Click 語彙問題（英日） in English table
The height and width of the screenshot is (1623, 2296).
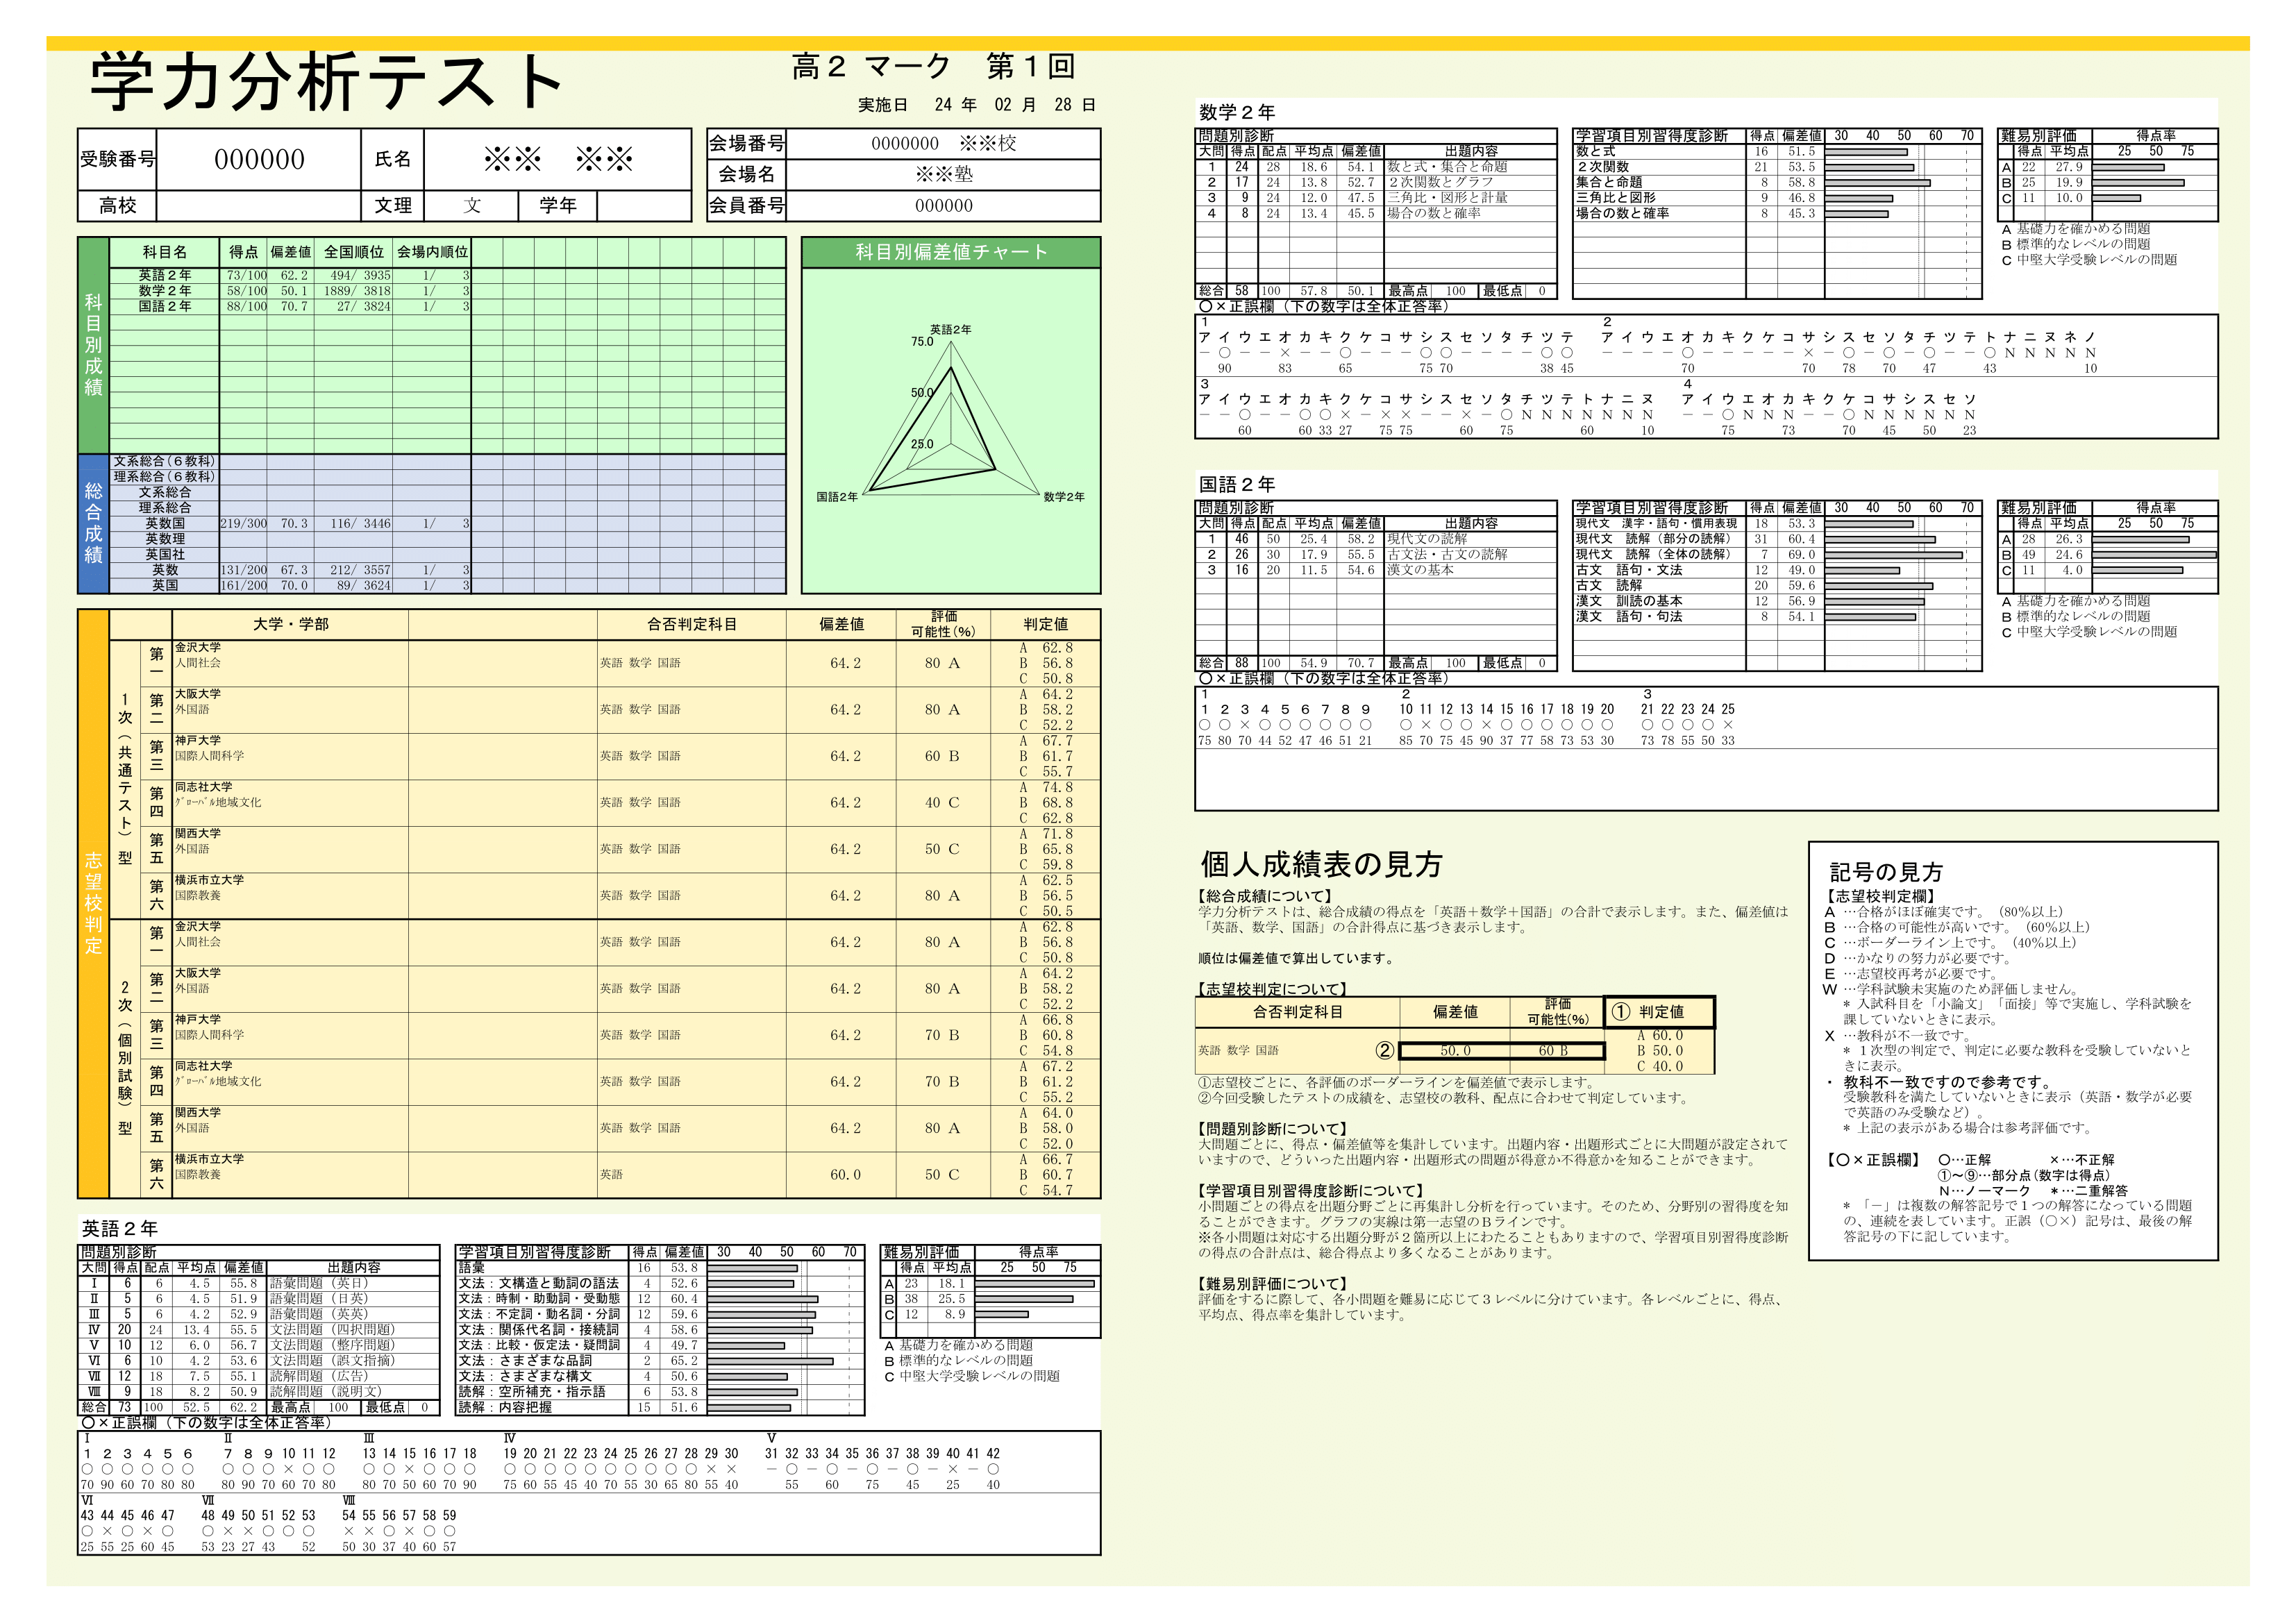tap(319, 1283)
